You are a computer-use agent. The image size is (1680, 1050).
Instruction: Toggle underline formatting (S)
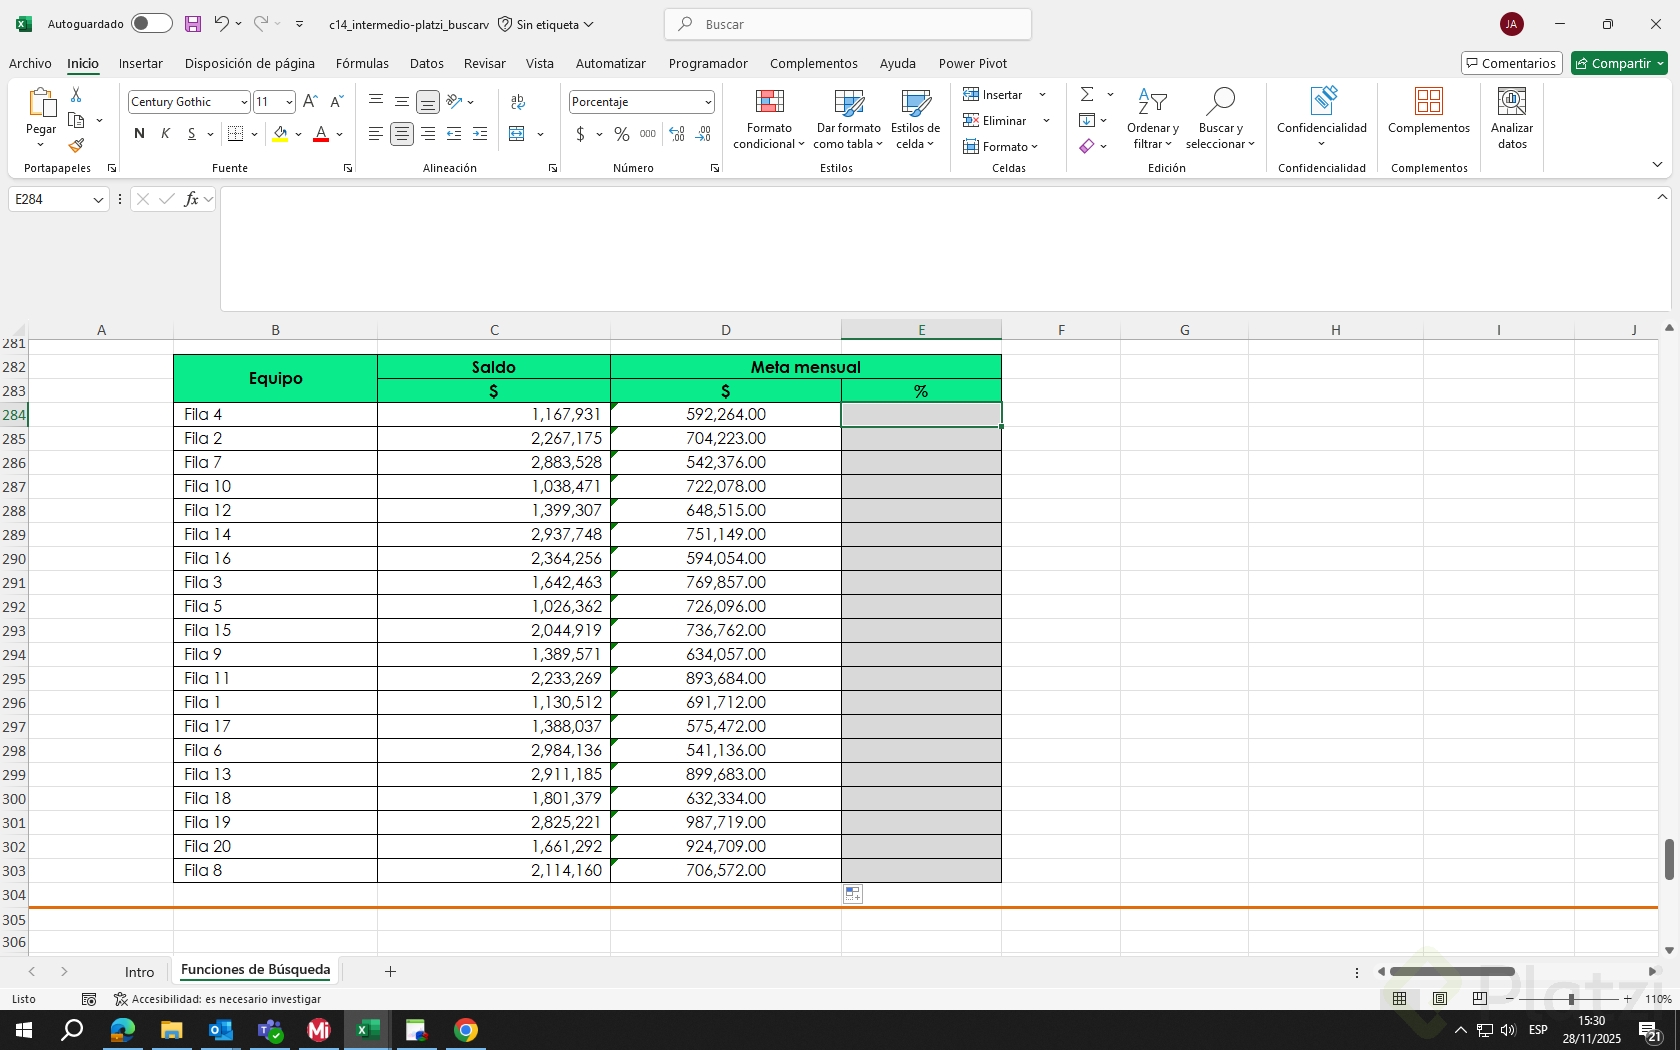191,134
